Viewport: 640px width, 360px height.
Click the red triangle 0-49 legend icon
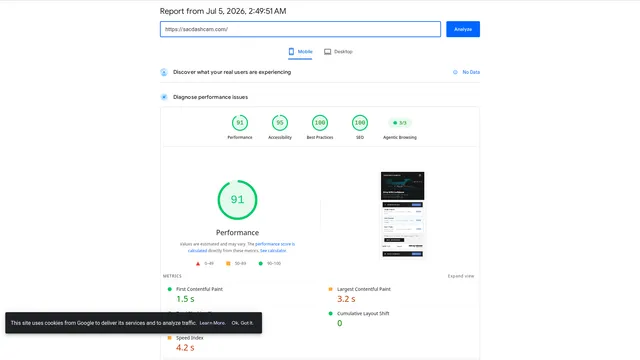198,264
